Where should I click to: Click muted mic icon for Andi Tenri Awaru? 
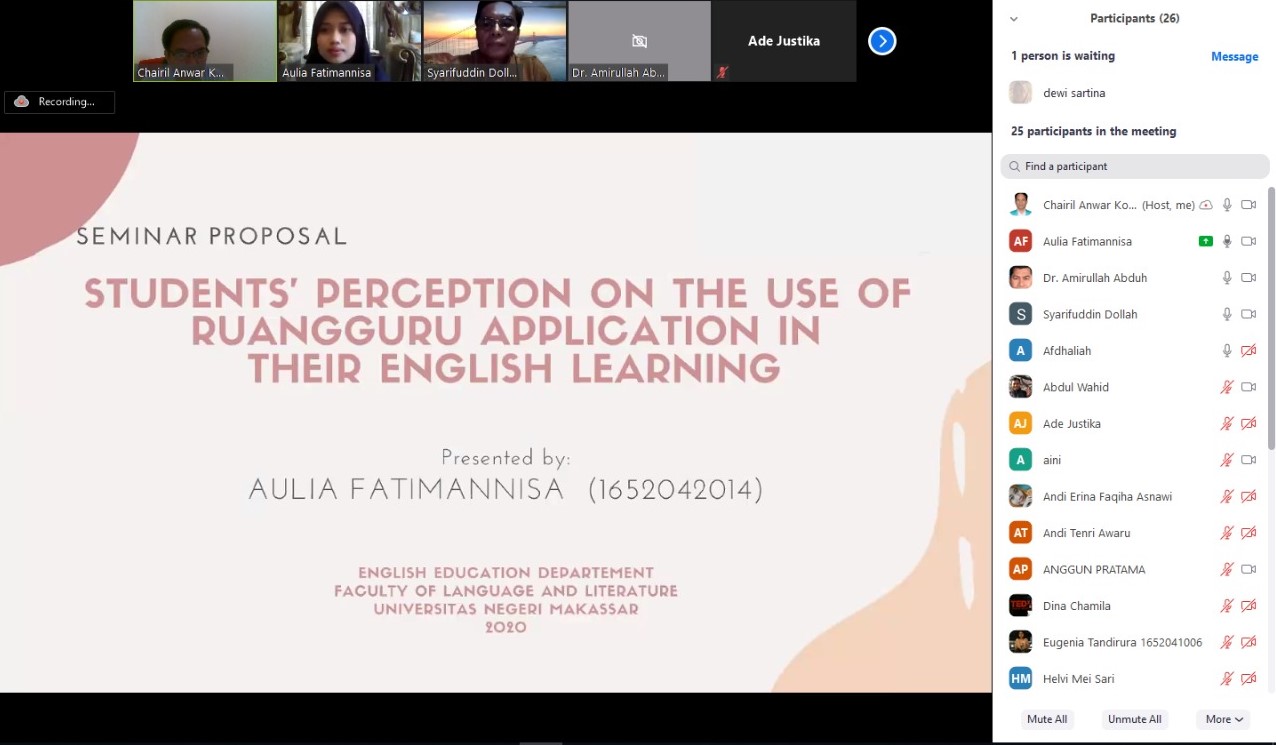pyautogui.click(x=1227, y=533)
